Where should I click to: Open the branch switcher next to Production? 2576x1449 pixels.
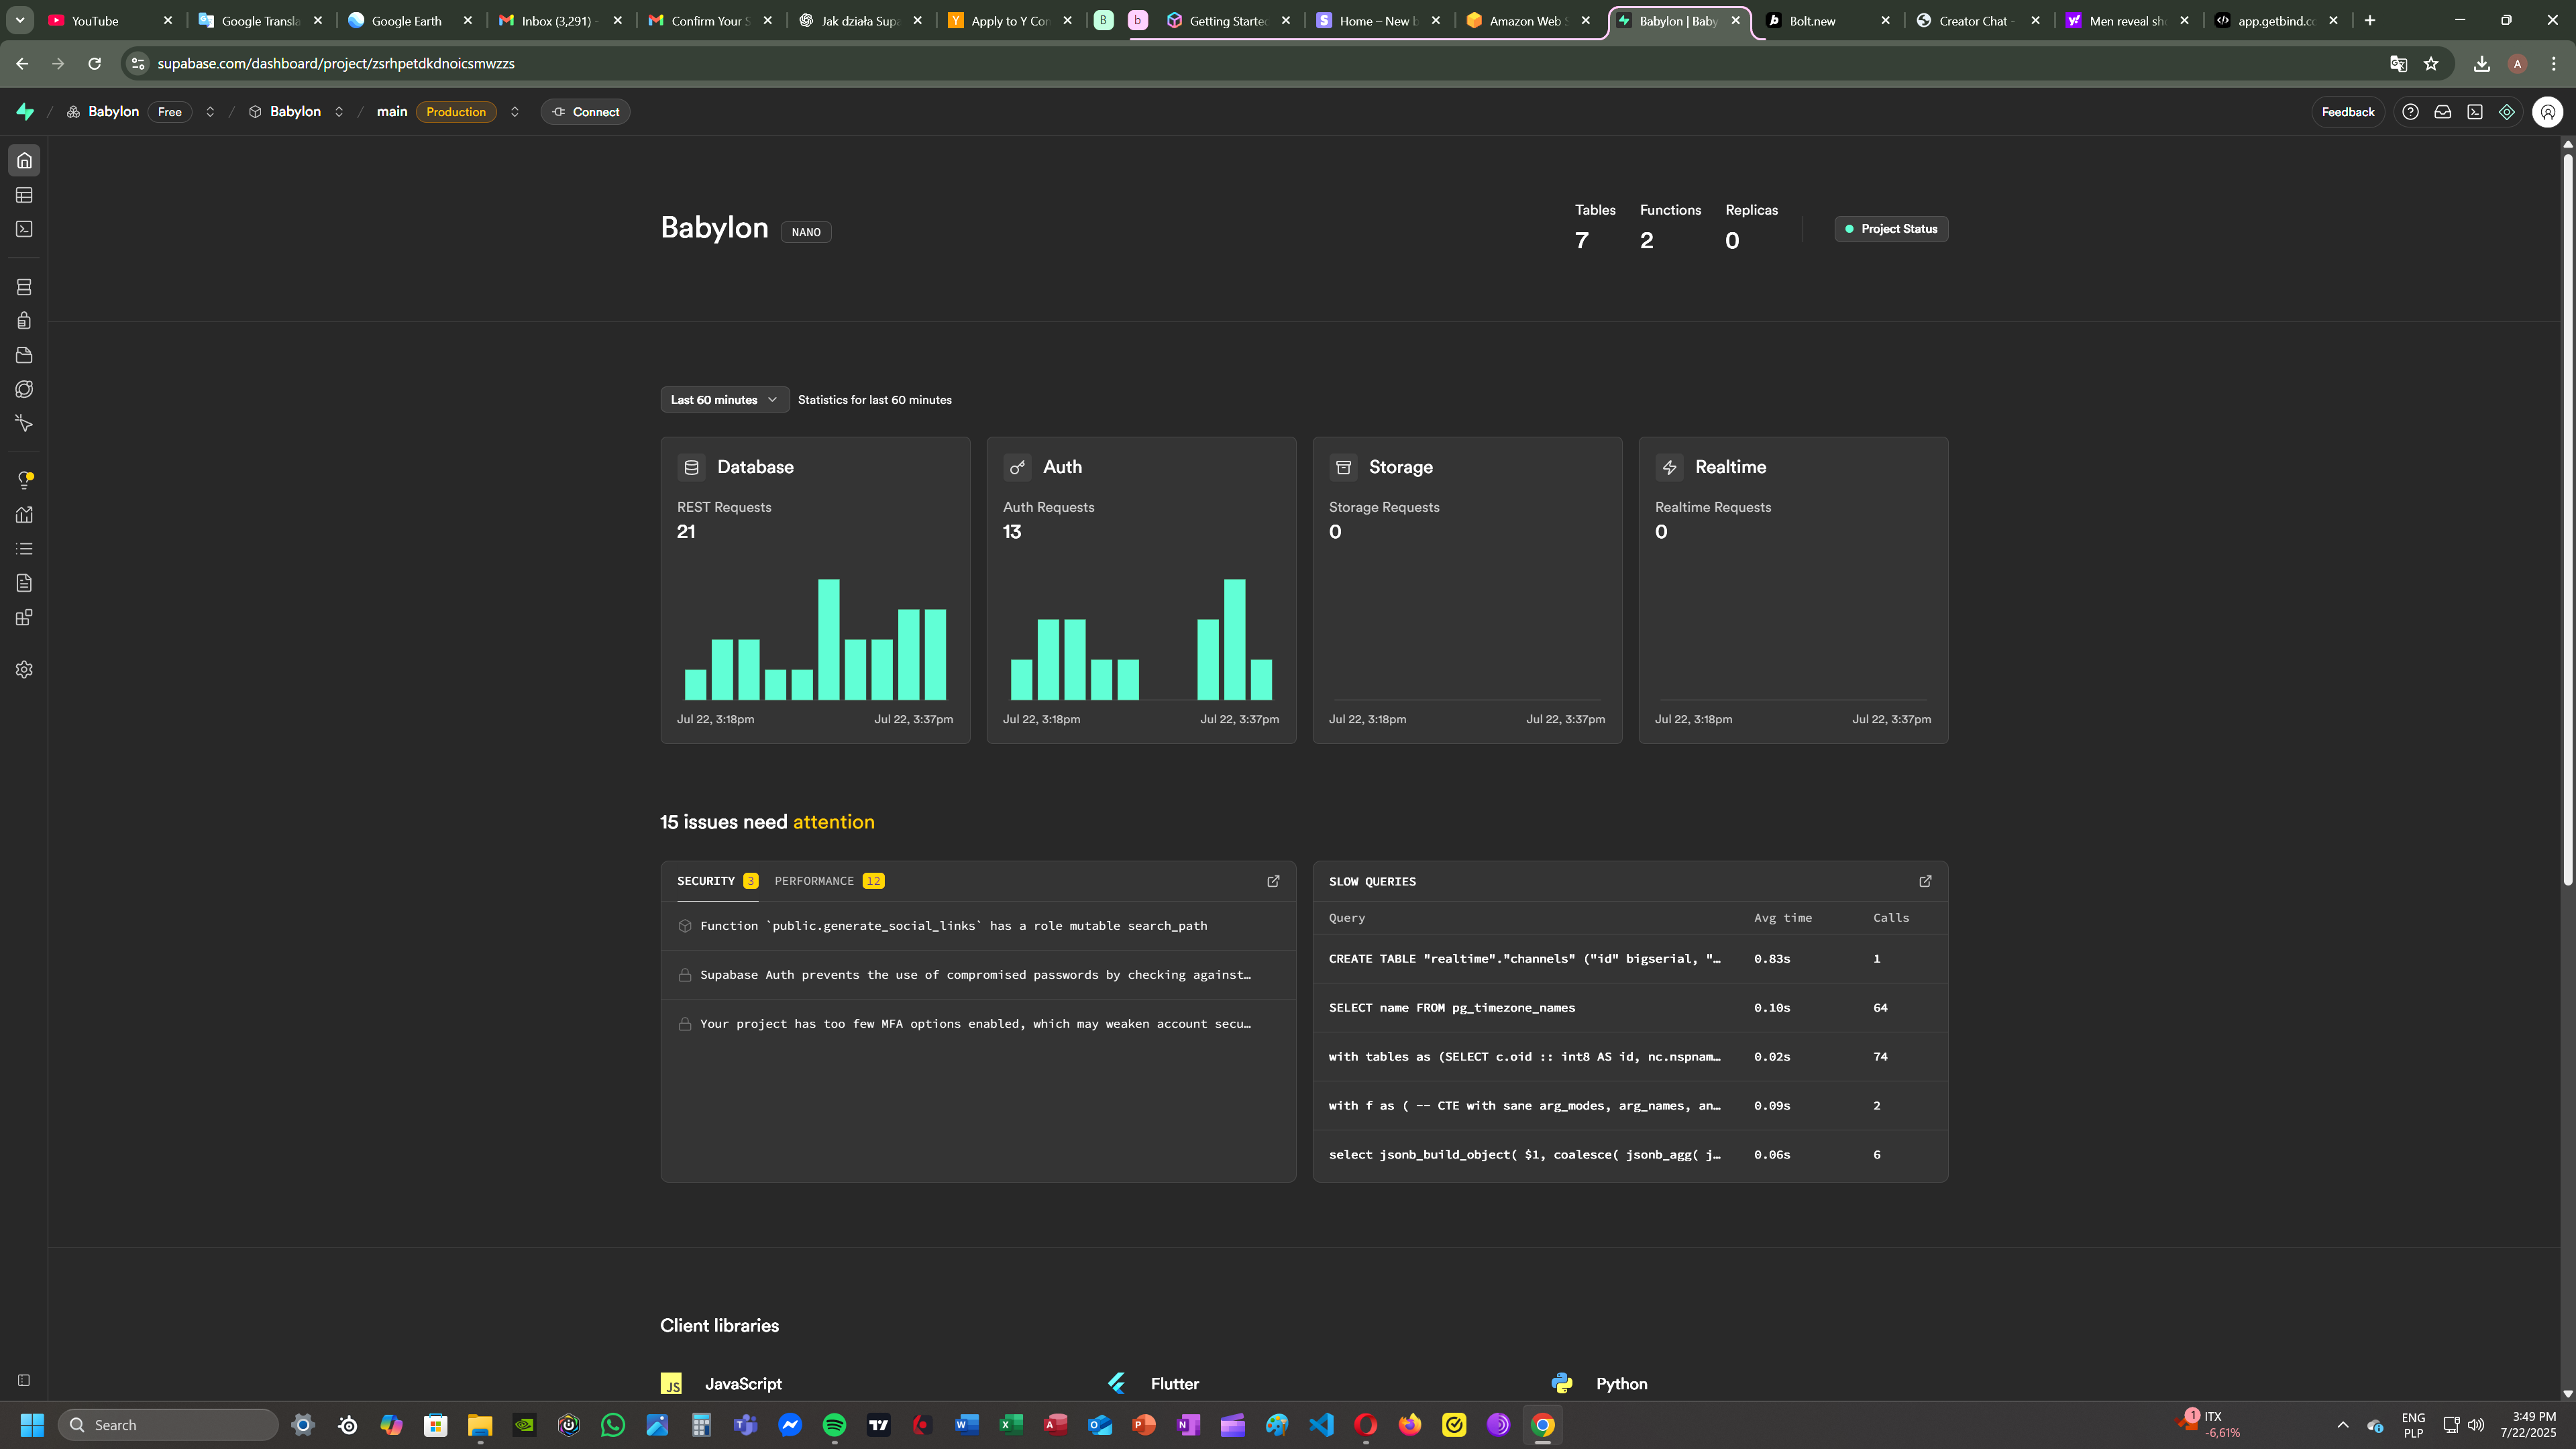514,112
